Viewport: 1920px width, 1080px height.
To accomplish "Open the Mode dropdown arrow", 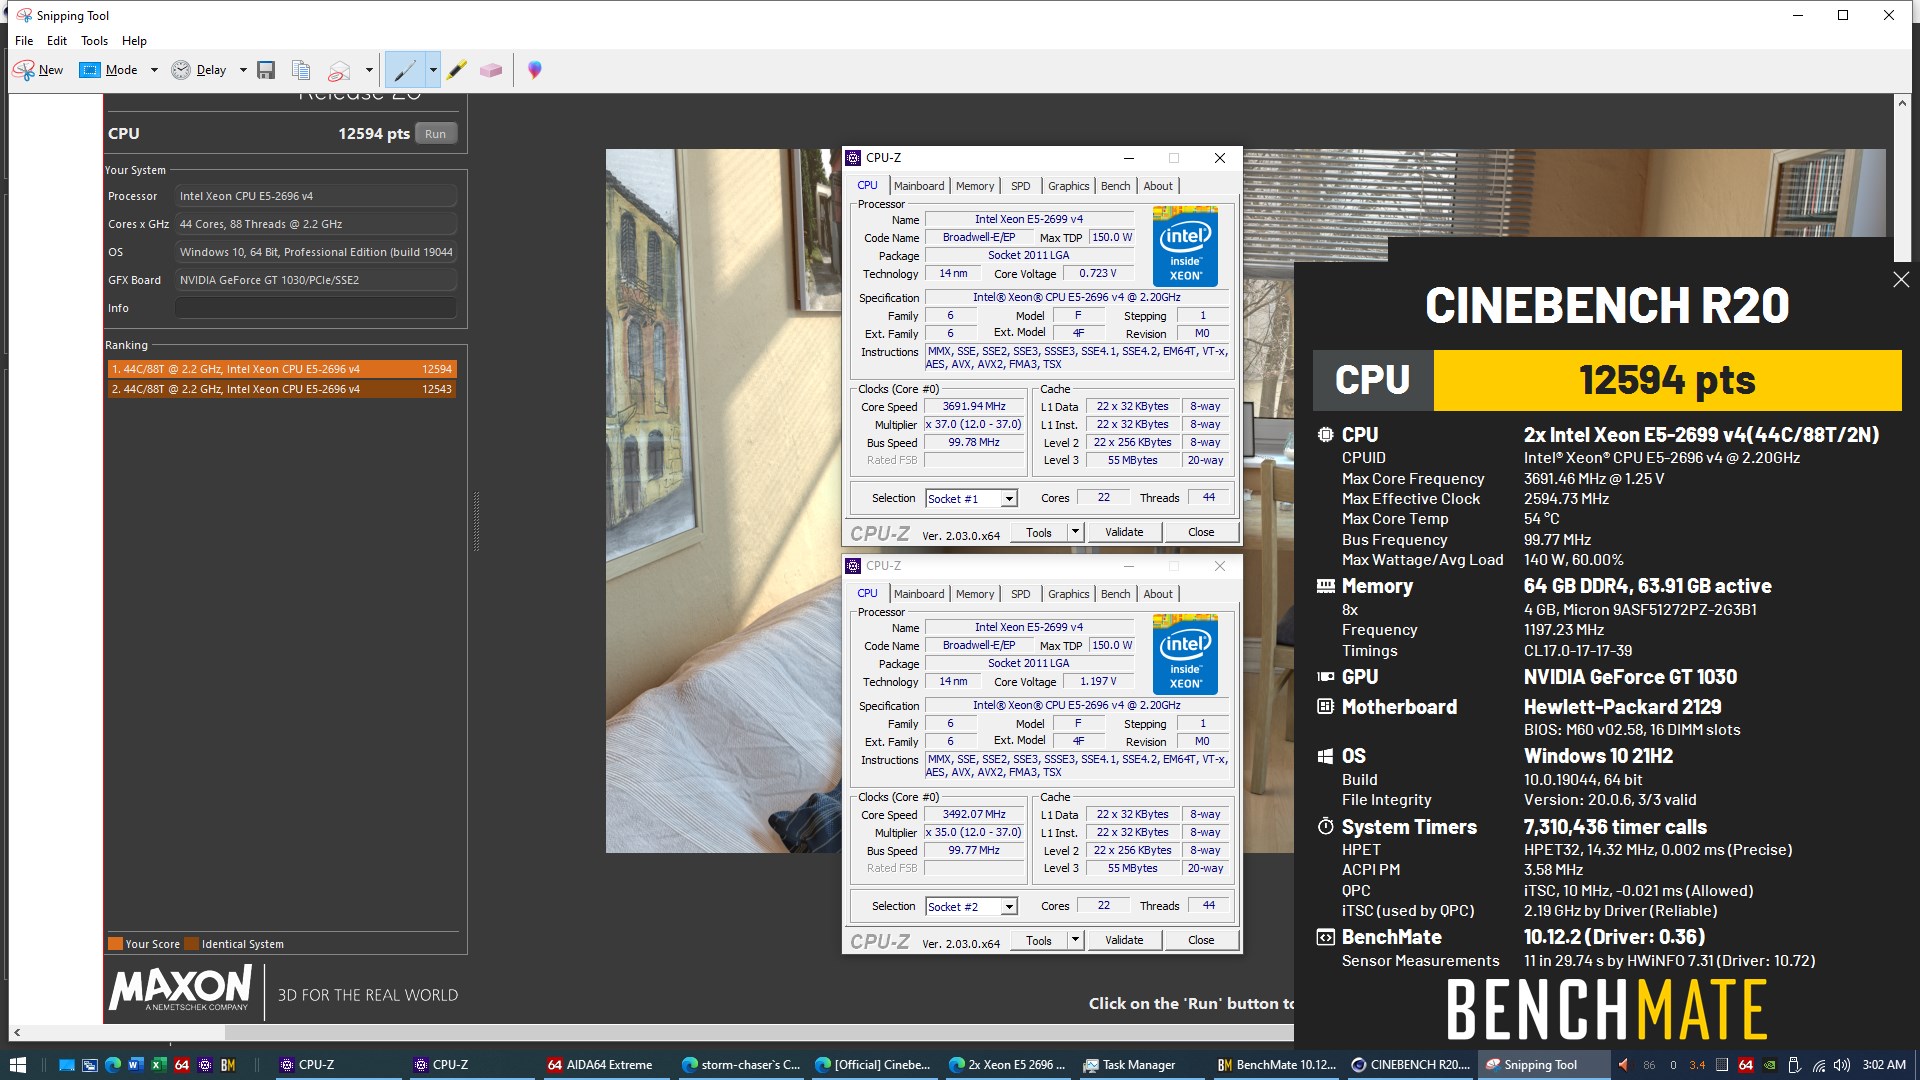I will [x=154, y=70].
